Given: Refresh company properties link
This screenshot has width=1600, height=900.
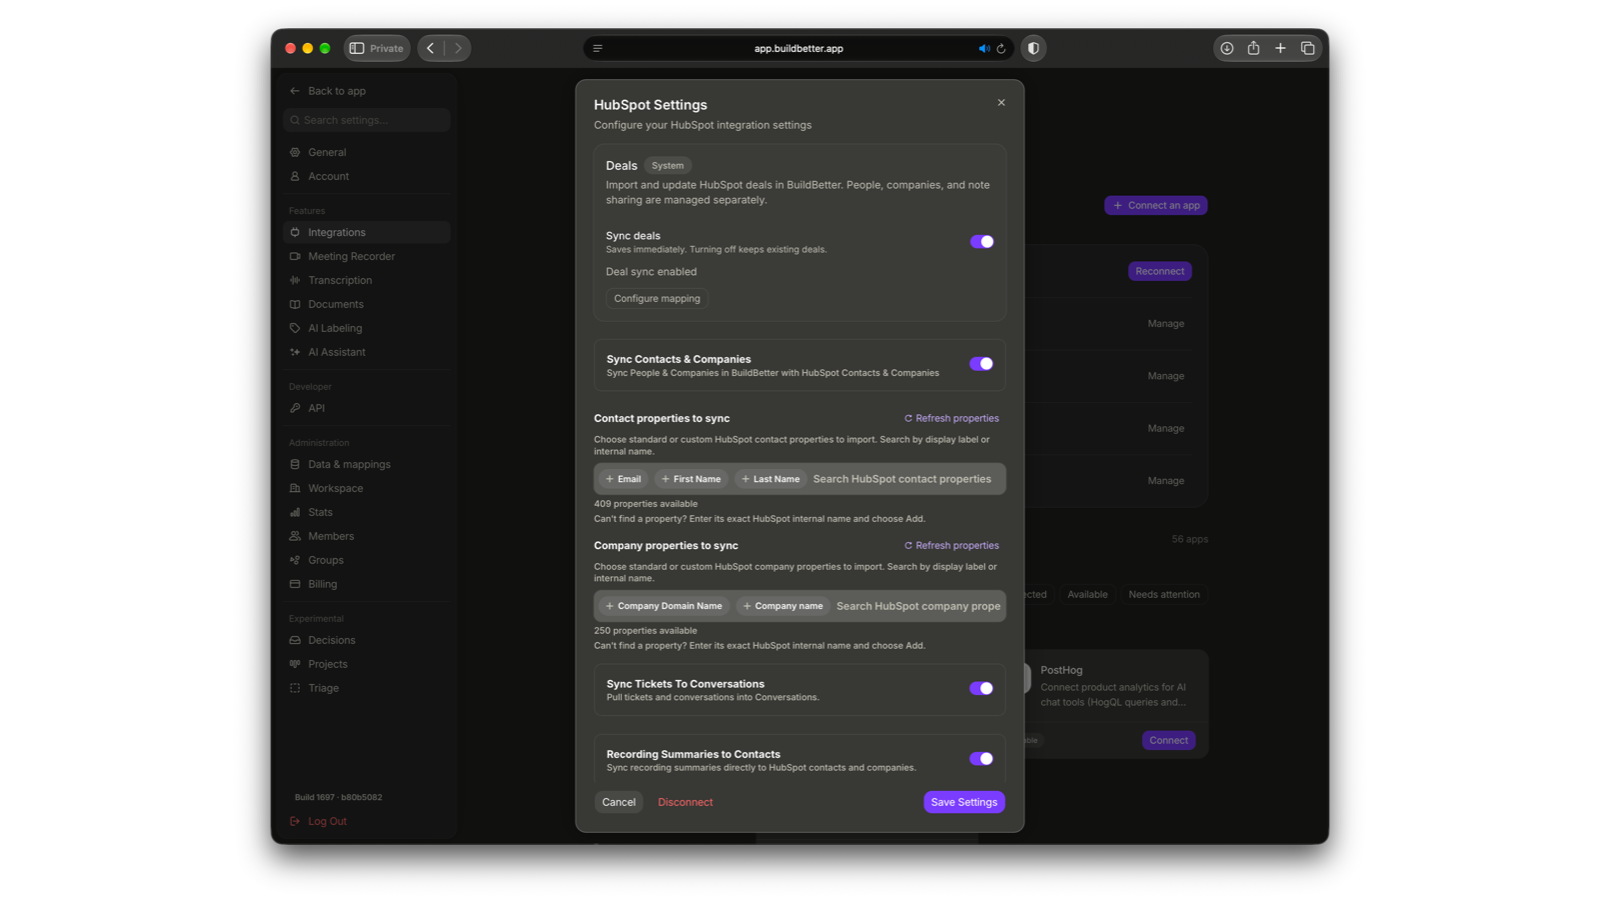Looking at the screenshot, I should point(951,545).
